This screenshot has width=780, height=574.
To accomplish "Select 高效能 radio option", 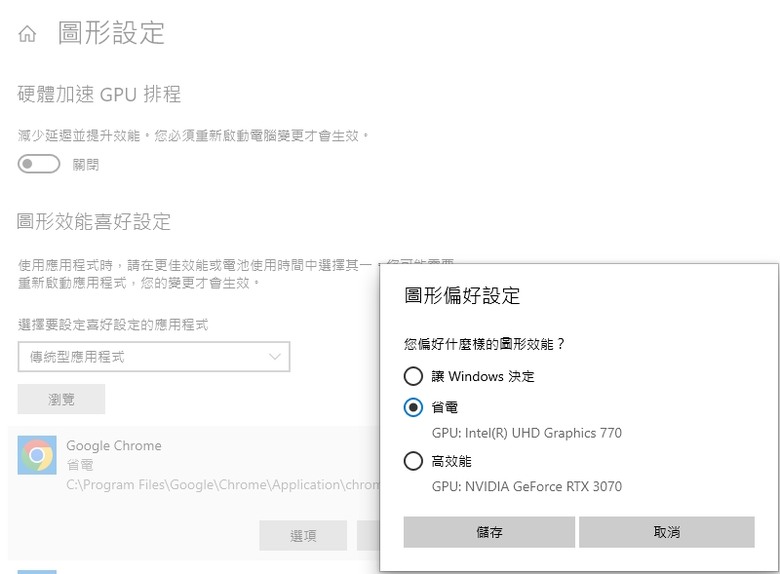I will (413, 461).
